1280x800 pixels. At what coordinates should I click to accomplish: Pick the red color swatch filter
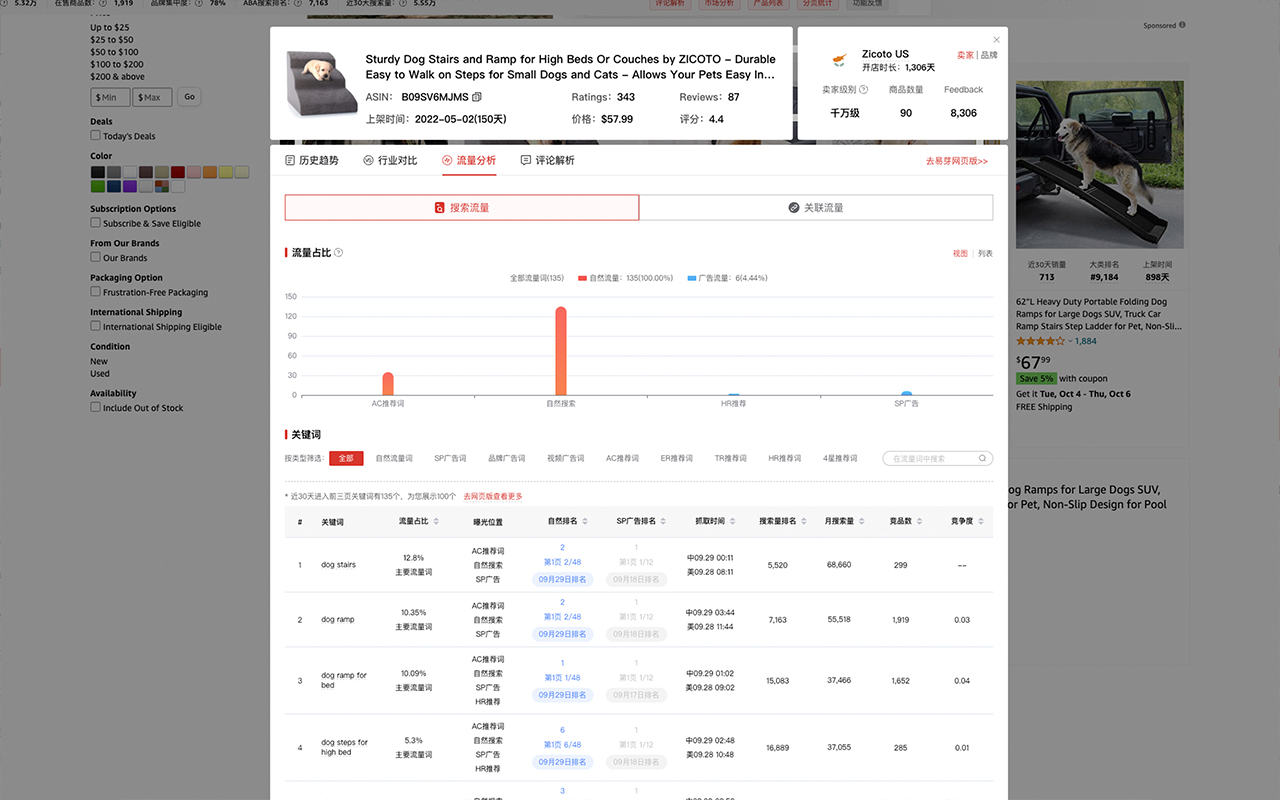[178, 172]
